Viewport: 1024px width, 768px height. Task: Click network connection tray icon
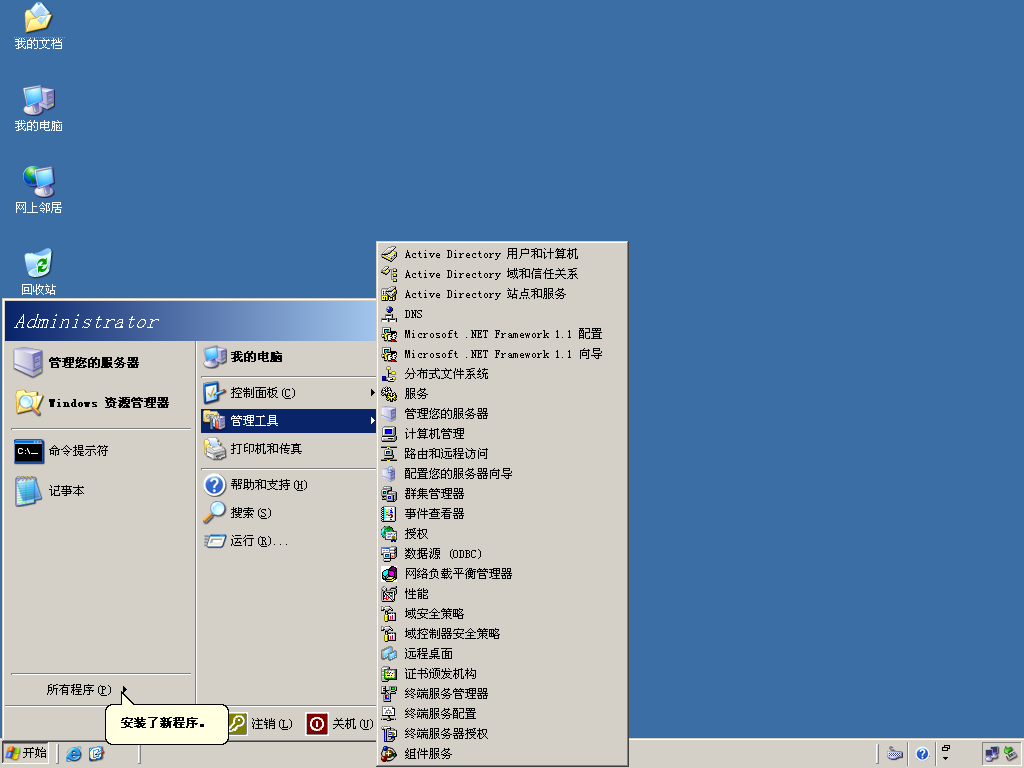(x=992, y=754)
